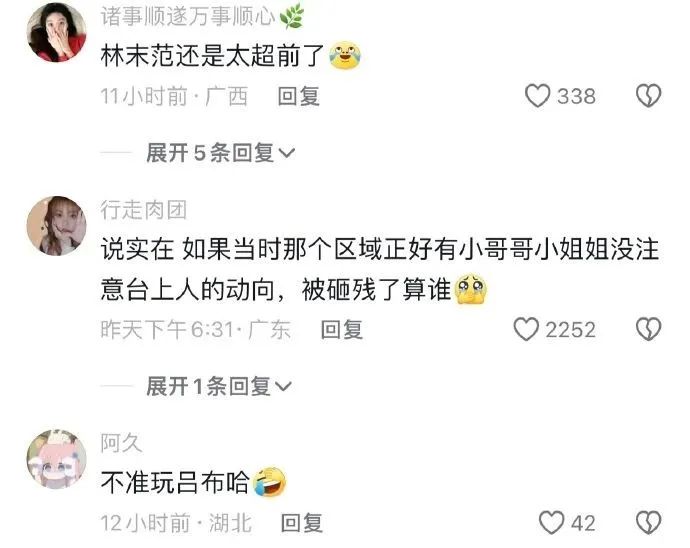The height and width of the screenshot is (548, 690).
Task: Dislike 阿久's 不准玩吕布哈 comment
Action: point(649,523)
